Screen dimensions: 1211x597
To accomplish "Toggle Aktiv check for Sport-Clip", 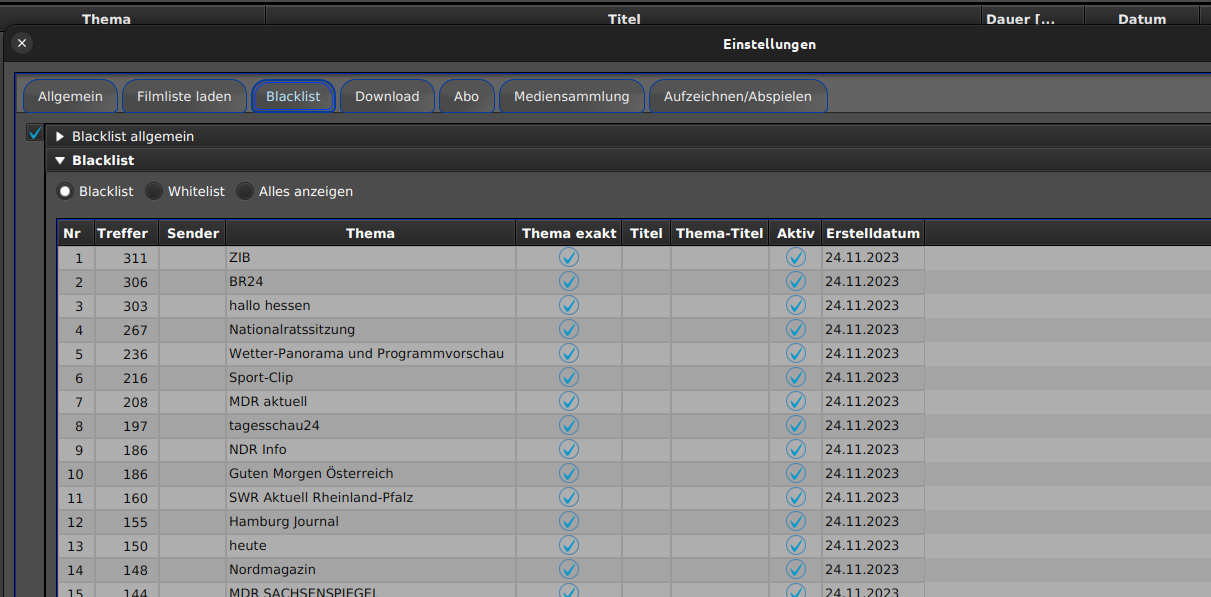I will 796,377.
